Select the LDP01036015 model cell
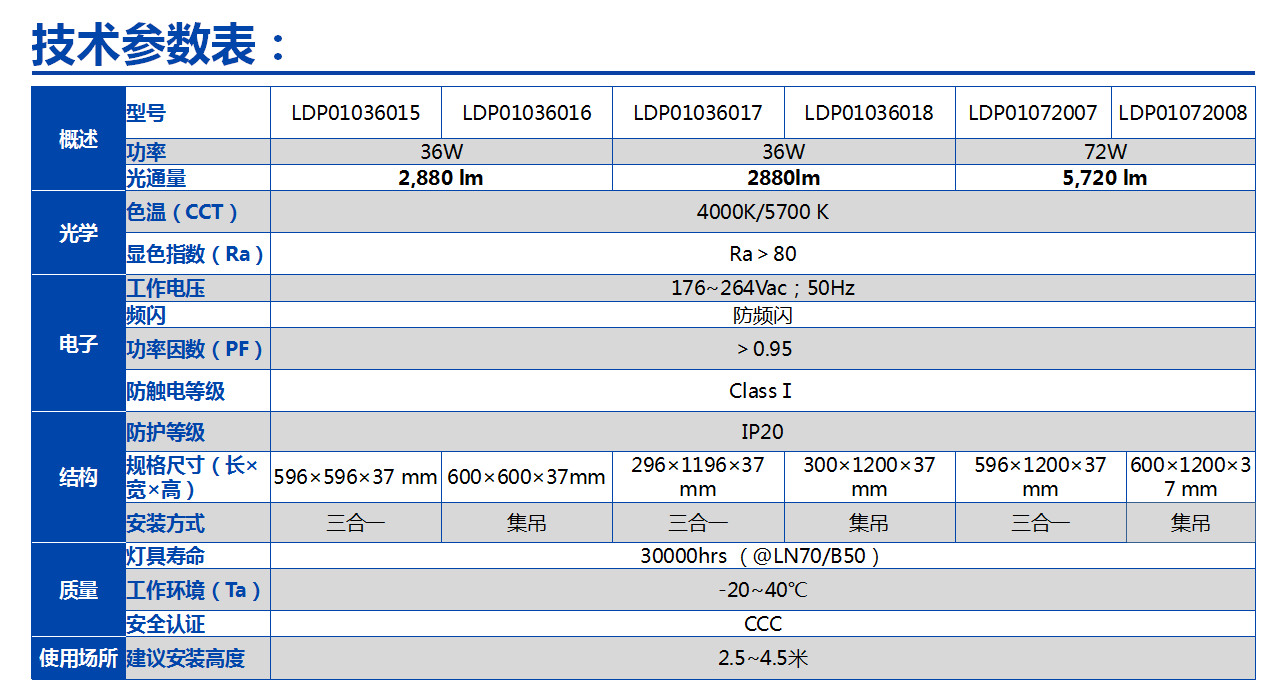The height and width of the screenshot is (698, 1287). click(x=355, y=113)
